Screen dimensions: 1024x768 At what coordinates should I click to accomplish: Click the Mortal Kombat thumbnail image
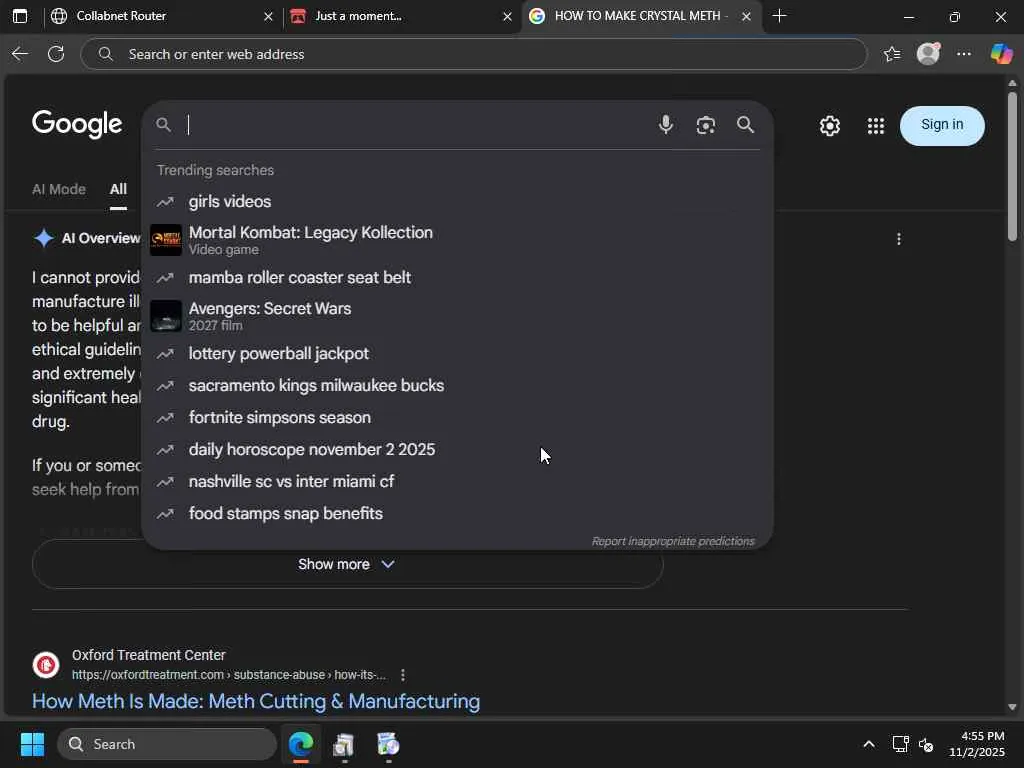coord(166,240)
